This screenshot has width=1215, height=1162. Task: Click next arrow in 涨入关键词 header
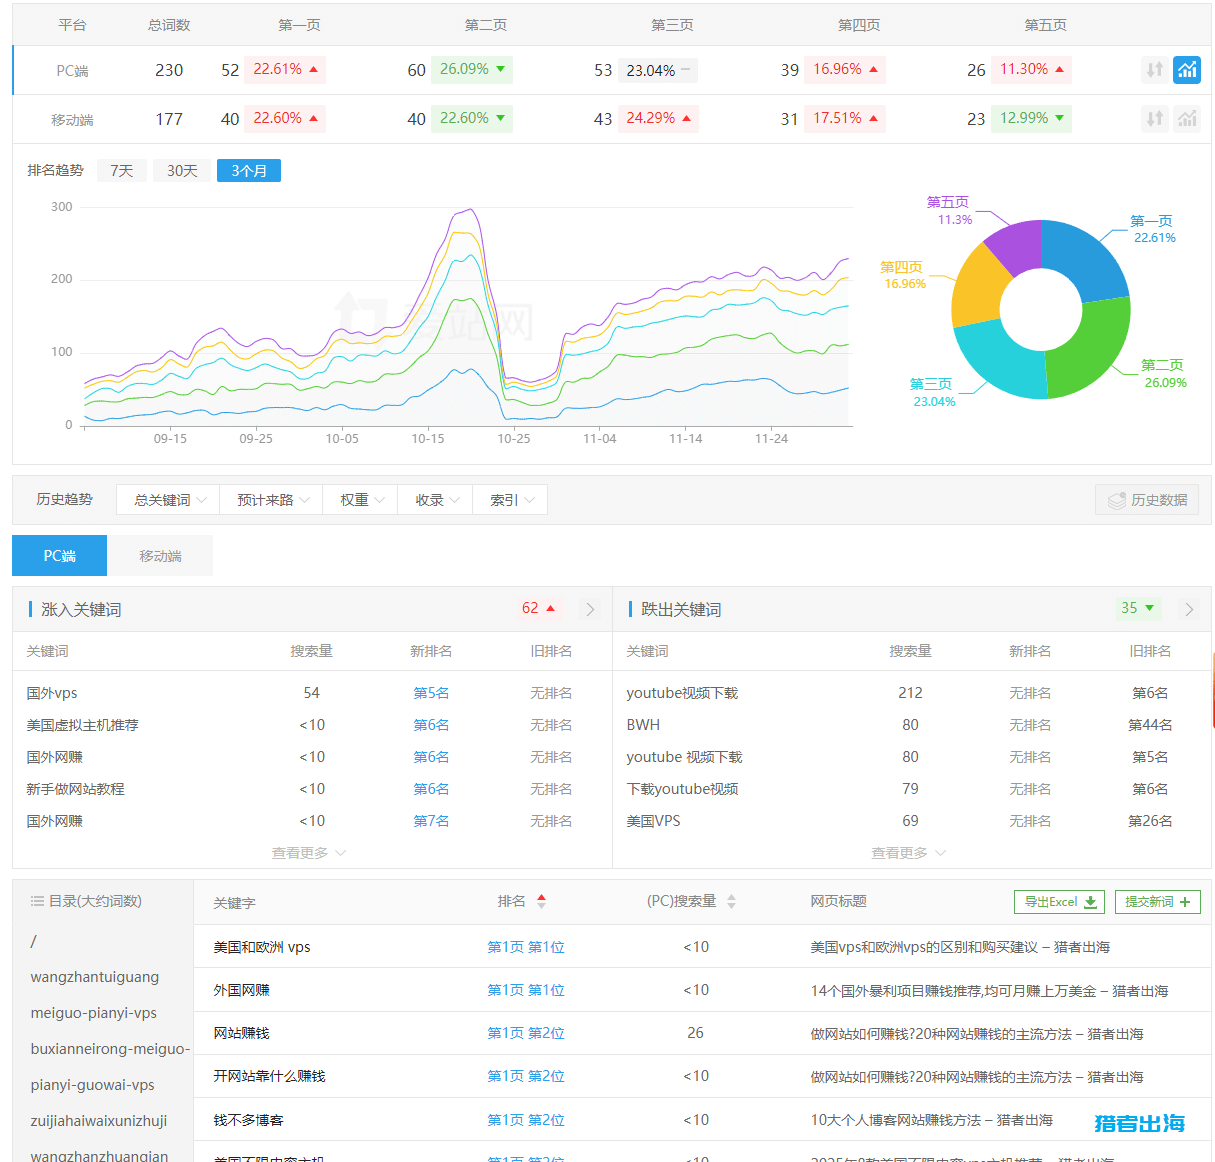click(590, 609)
